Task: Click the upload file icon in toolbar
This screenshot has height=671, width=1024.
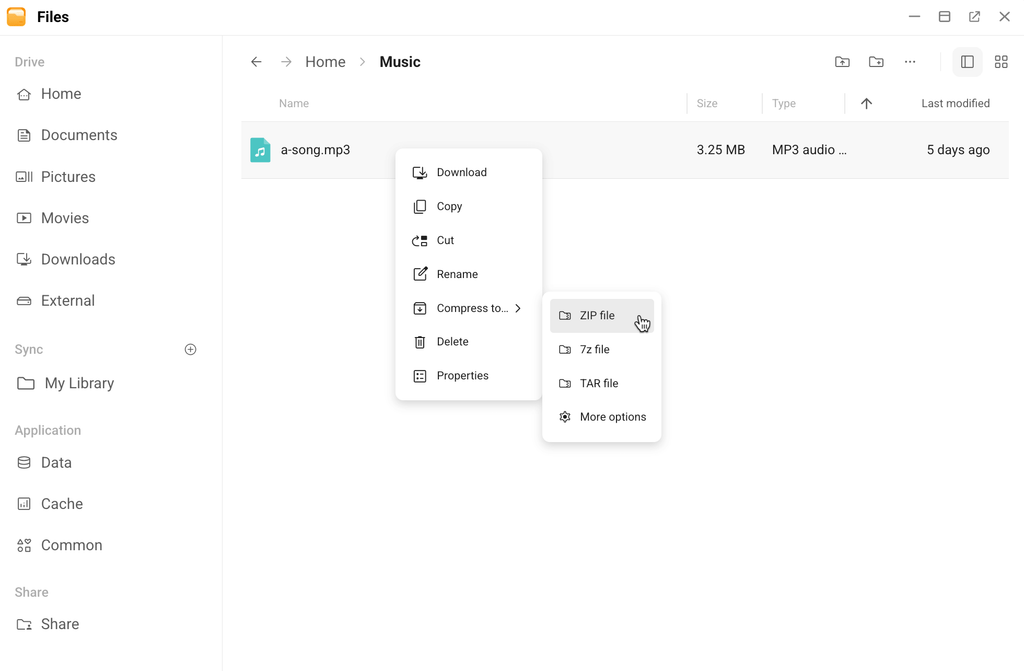Action: click(x=842, y=61)
